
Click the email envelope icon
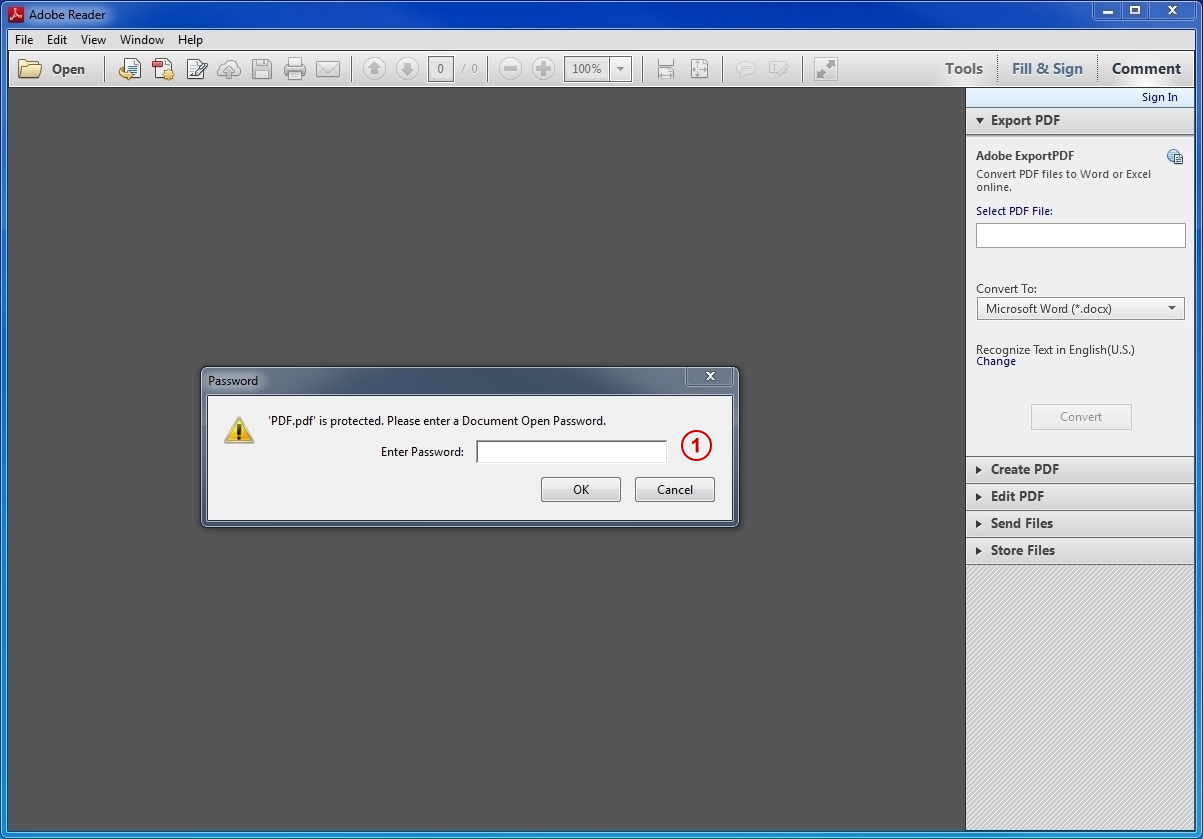328,69
